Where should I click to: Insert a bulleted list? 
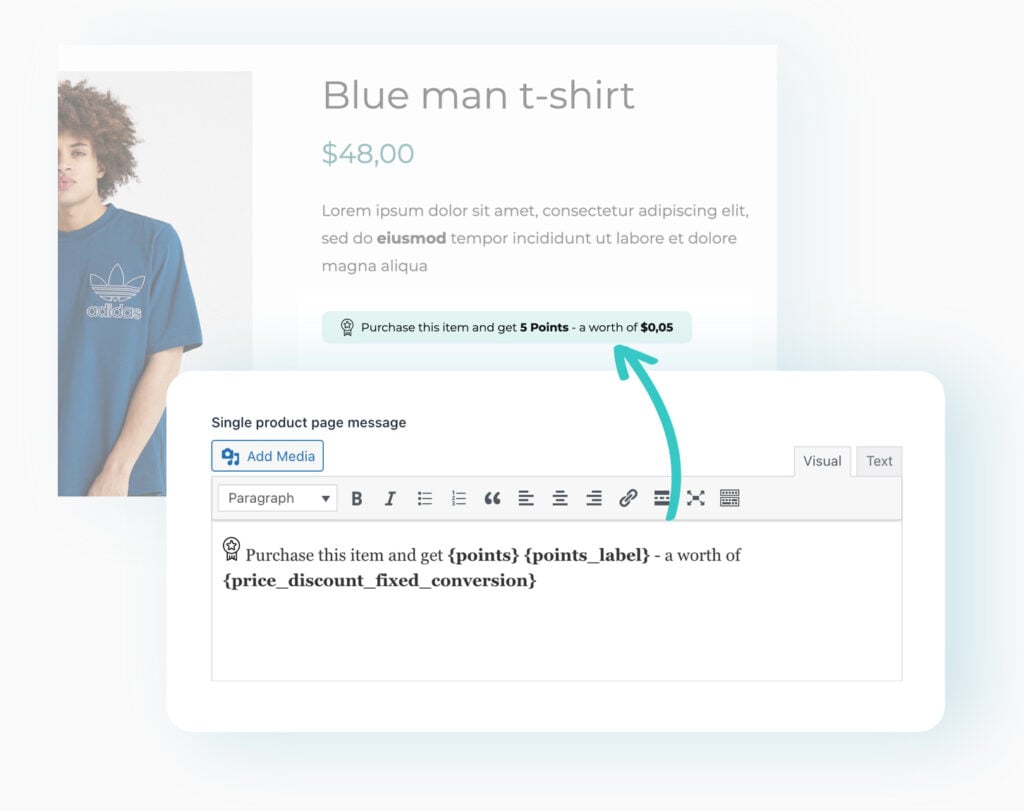click(425, 498)
